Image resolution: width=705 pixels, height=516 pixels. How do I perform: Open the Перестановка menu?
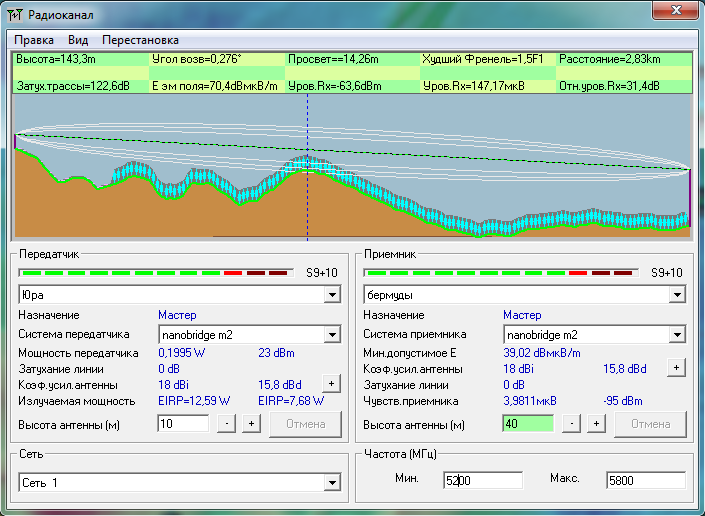[140, 40]
